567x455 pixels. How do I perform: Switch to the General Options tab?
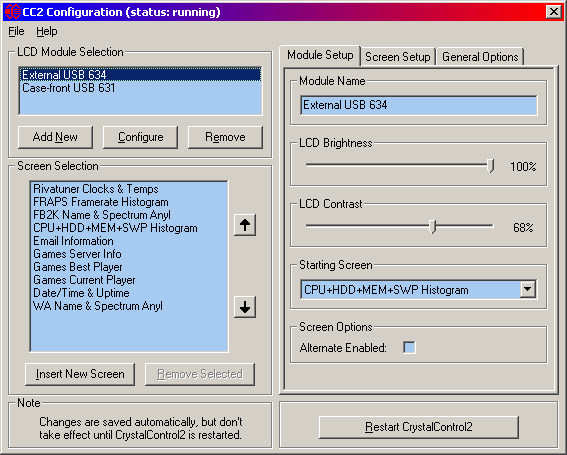click(480, 57)
